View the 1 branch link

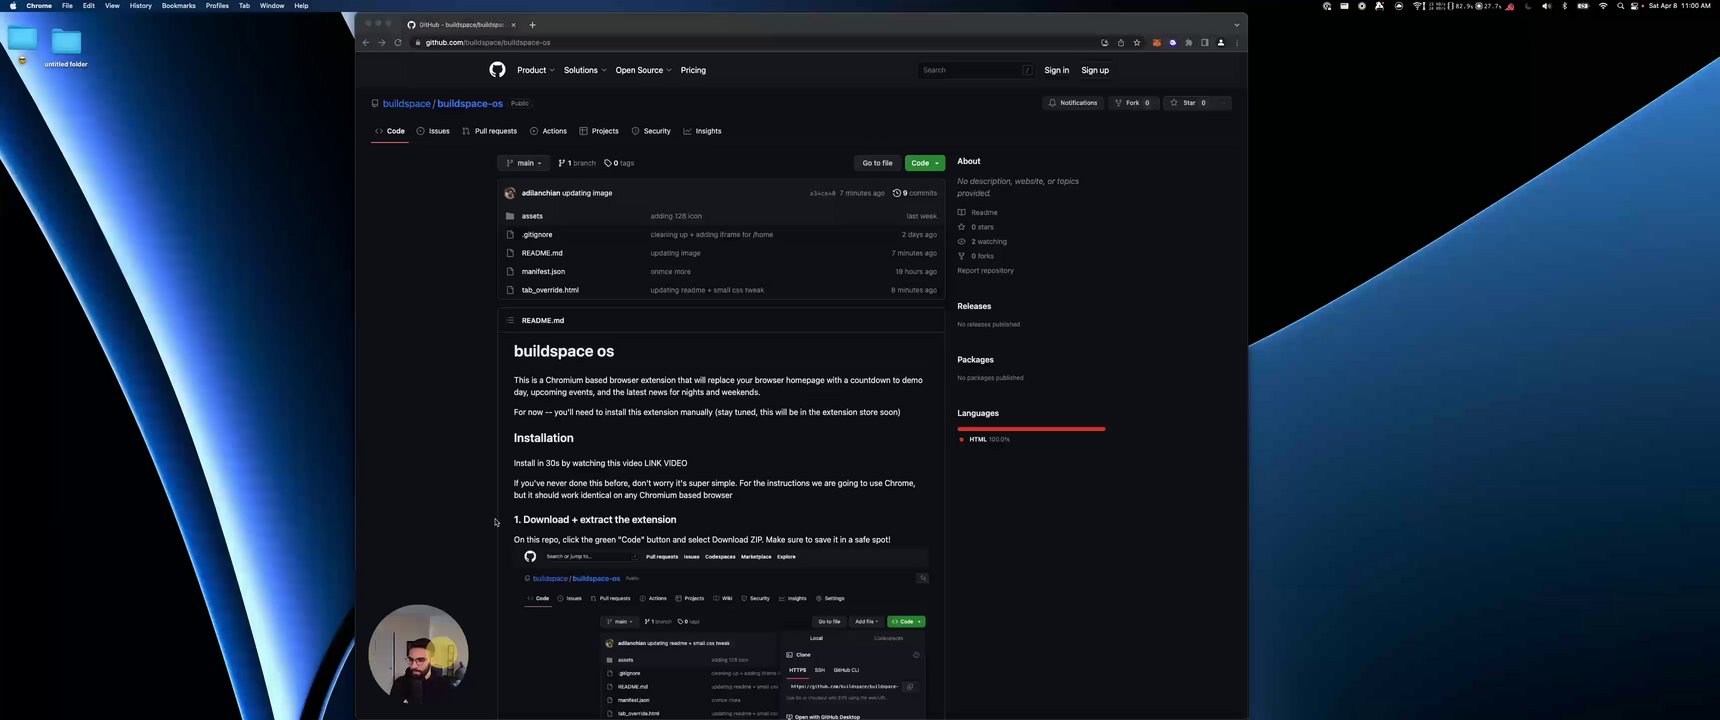point(577,163)
